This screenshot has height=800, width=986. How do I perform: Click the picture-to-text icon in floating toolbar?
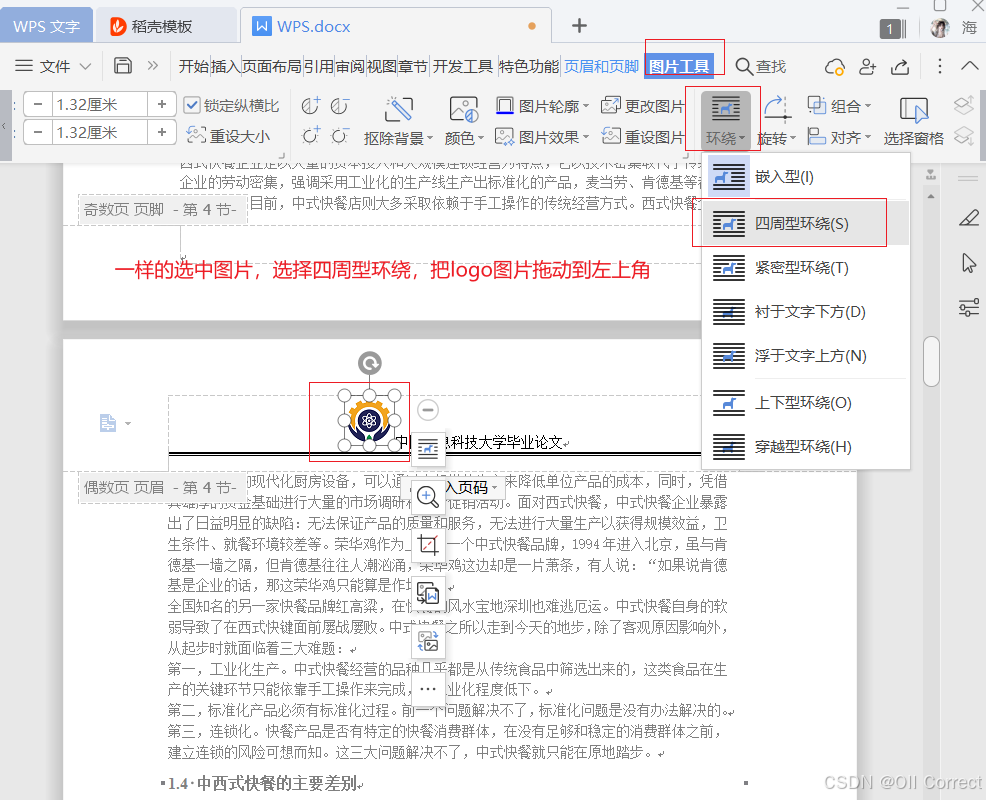(x=428, y=593)
